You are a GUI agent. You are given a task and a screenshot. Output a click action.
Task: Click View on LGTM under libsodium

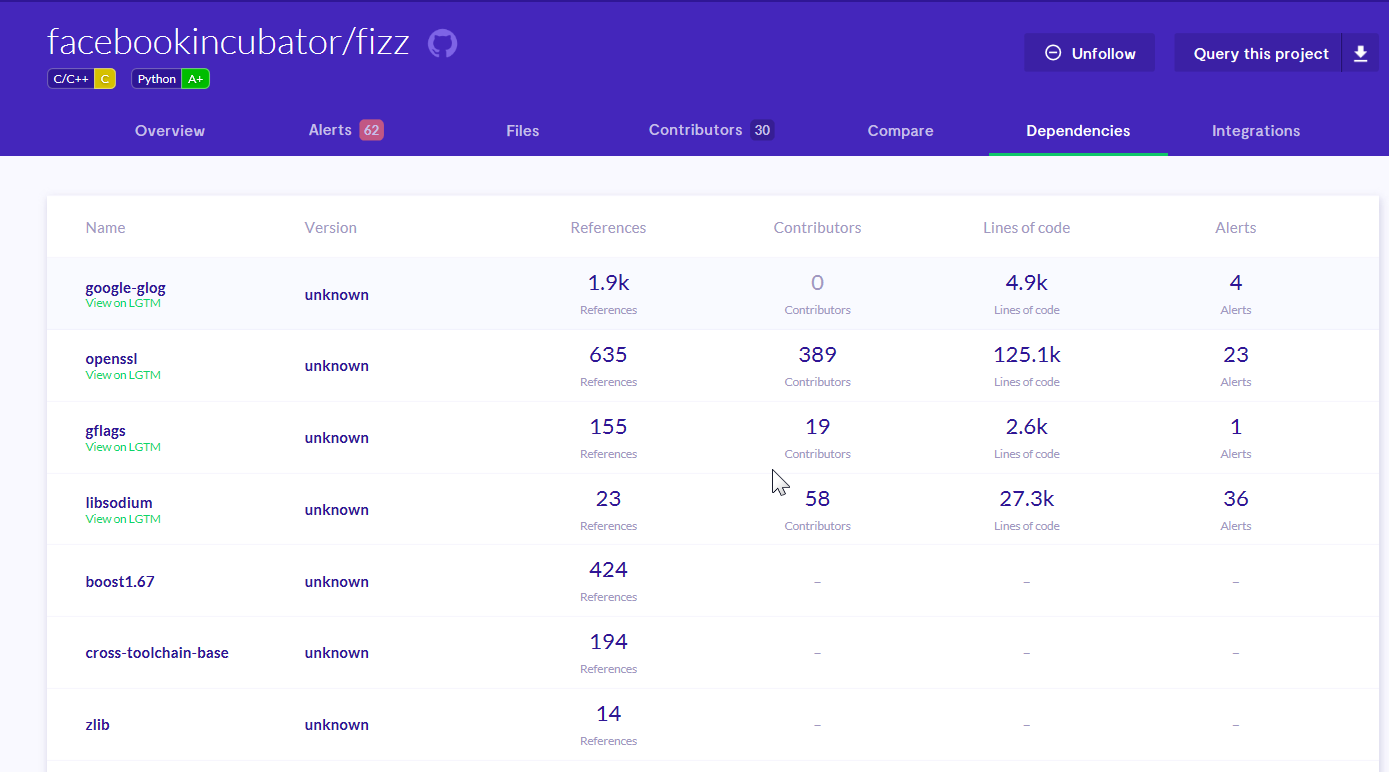coord(123,519)
